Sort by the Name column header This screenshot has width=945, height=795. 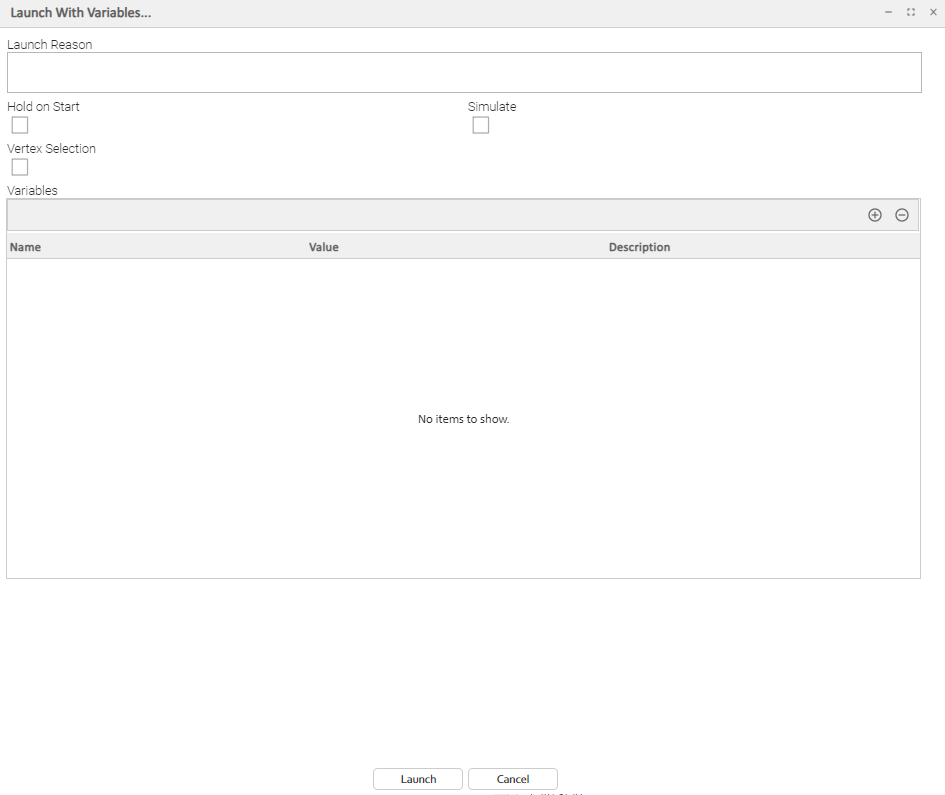[x=26, y=247]
